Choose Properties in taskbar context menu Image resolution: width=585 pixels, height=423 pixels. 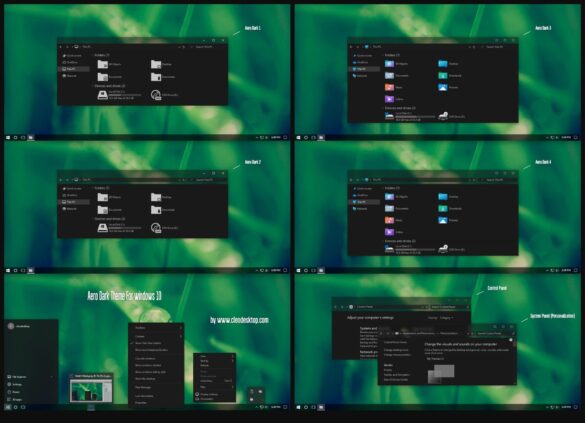click(156, 403)
